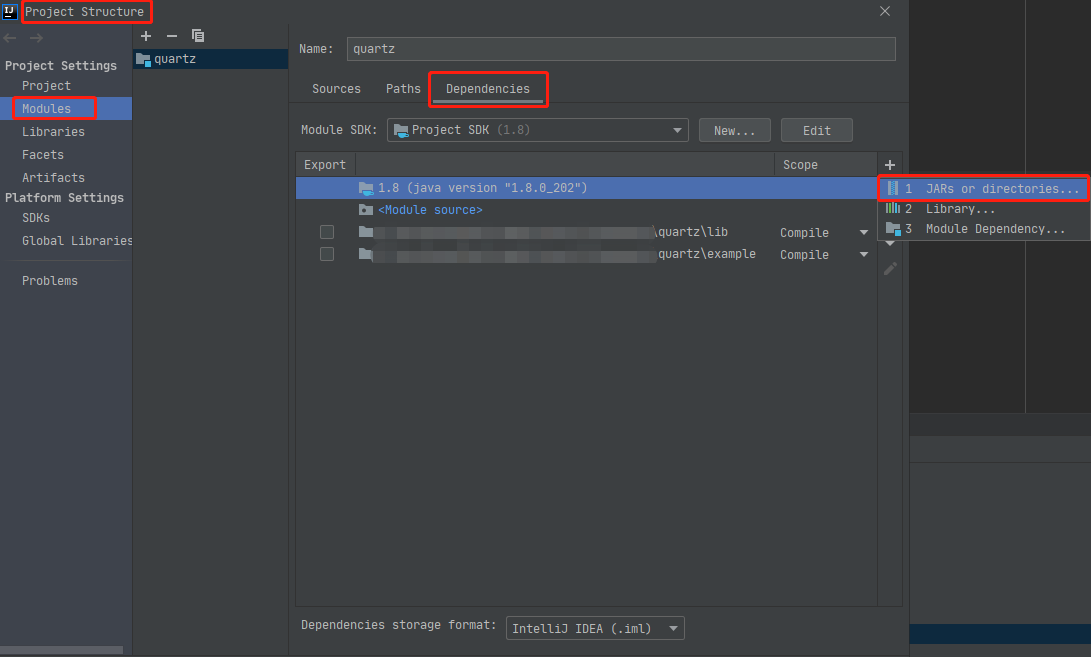Click the New... SDK button

coord(735,130)
